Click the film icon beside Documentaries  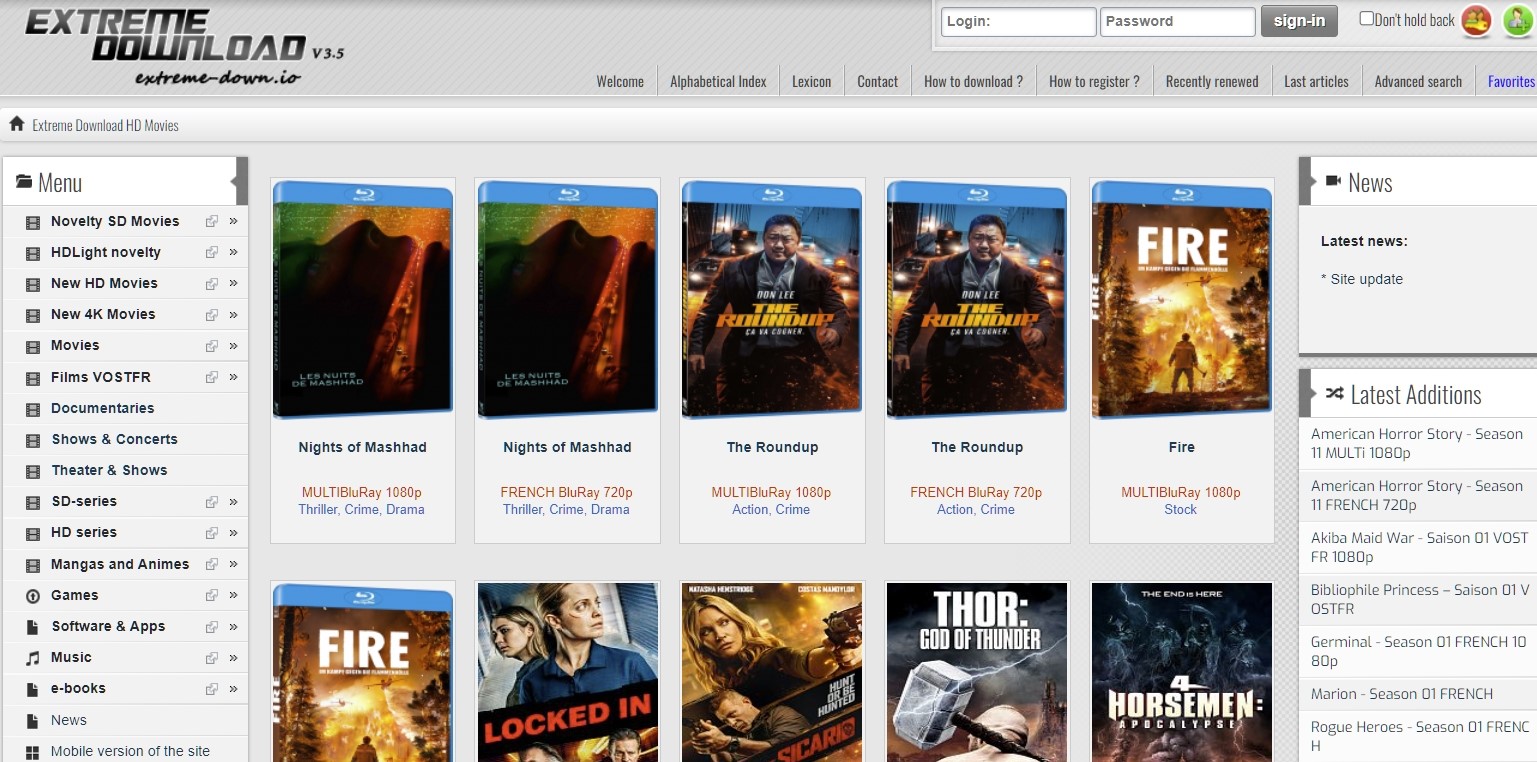pyautogui.click(x=33, y=409)
